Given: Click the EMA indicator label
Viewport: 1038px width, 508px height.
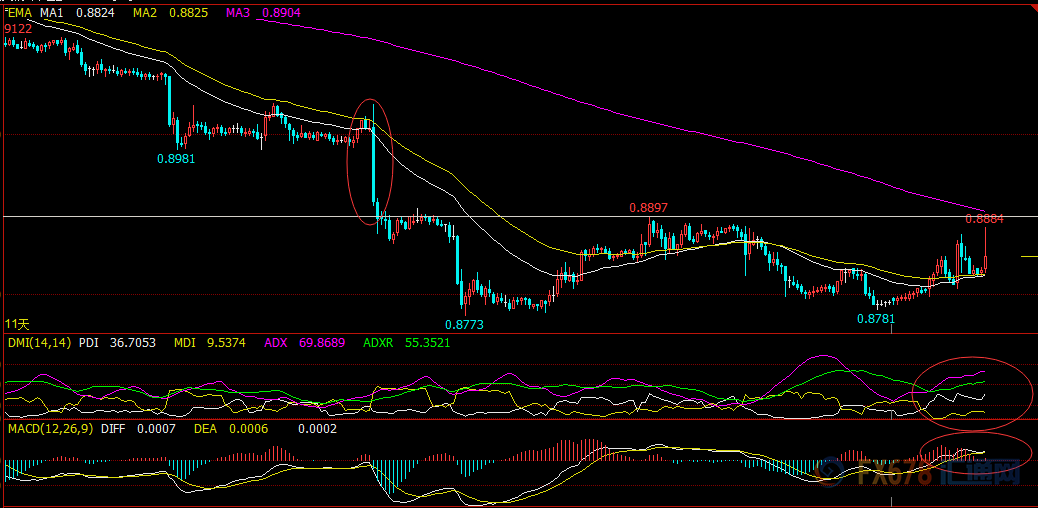Looking at the screenshot, I should (x=19, y=13).
